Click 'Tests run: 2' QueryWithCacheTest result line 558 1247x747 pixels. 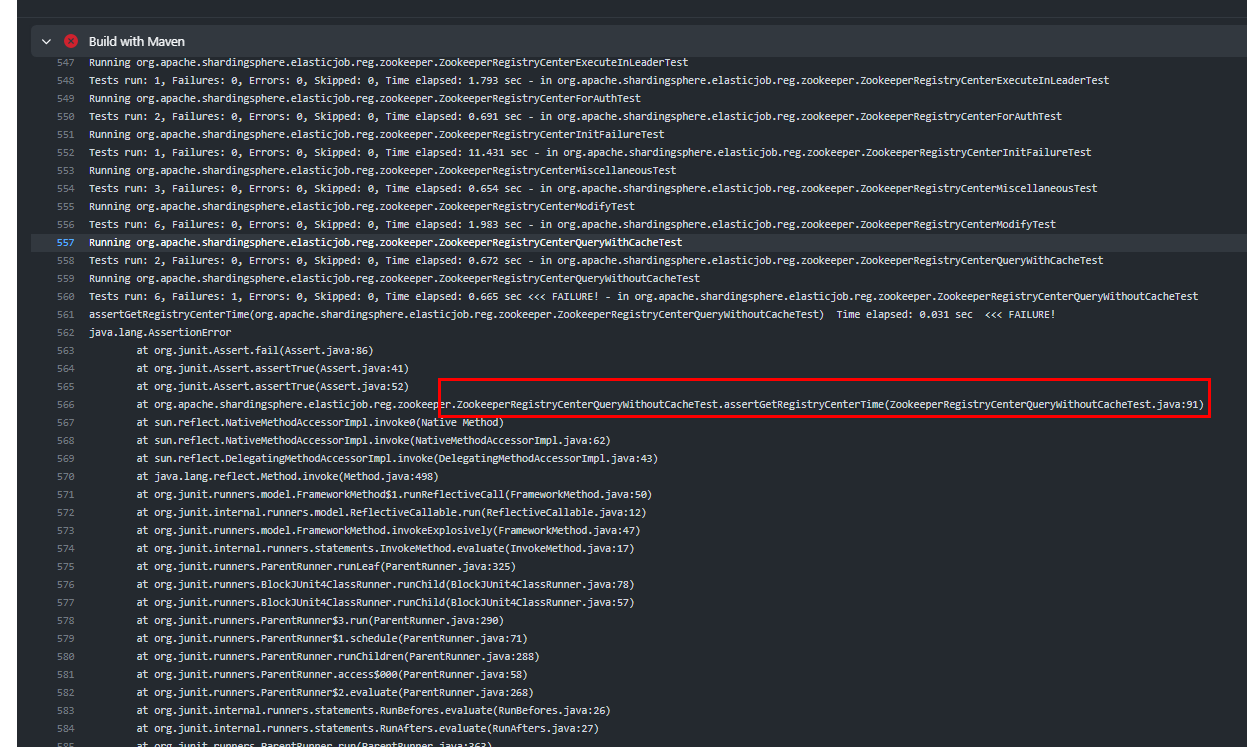[596, 260]
